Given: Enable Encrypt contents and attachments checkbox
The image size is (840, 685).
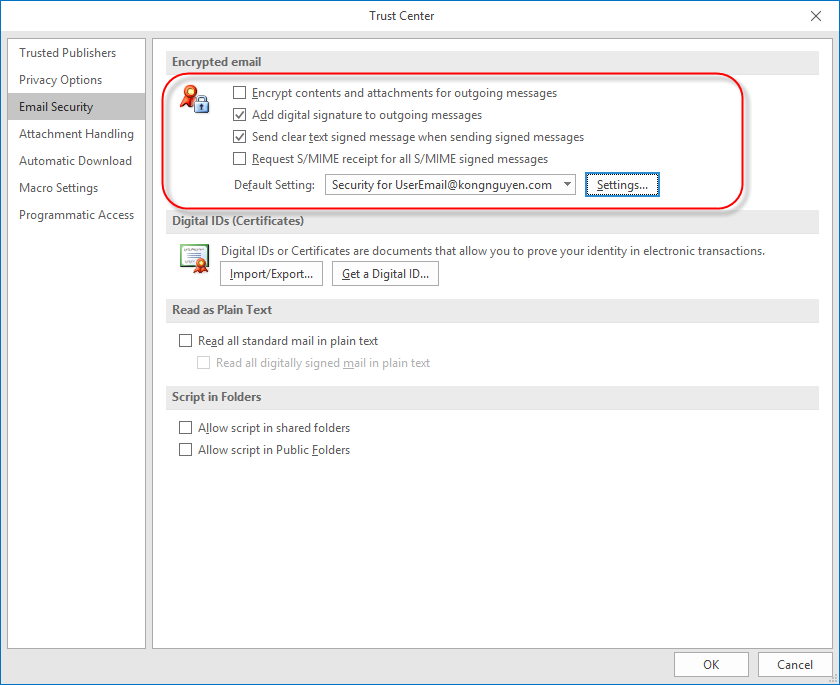Looking at the screenshot, I should coord(239,93).
